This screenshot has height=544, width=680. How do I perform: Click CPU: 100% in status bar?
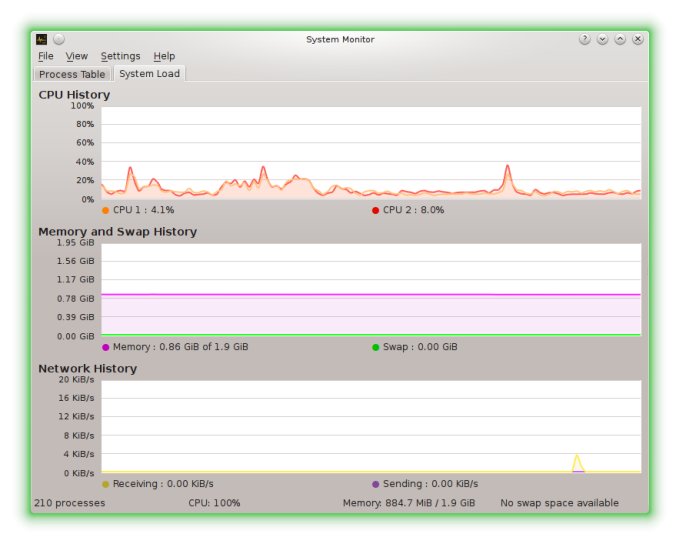[x=214, y=503]
